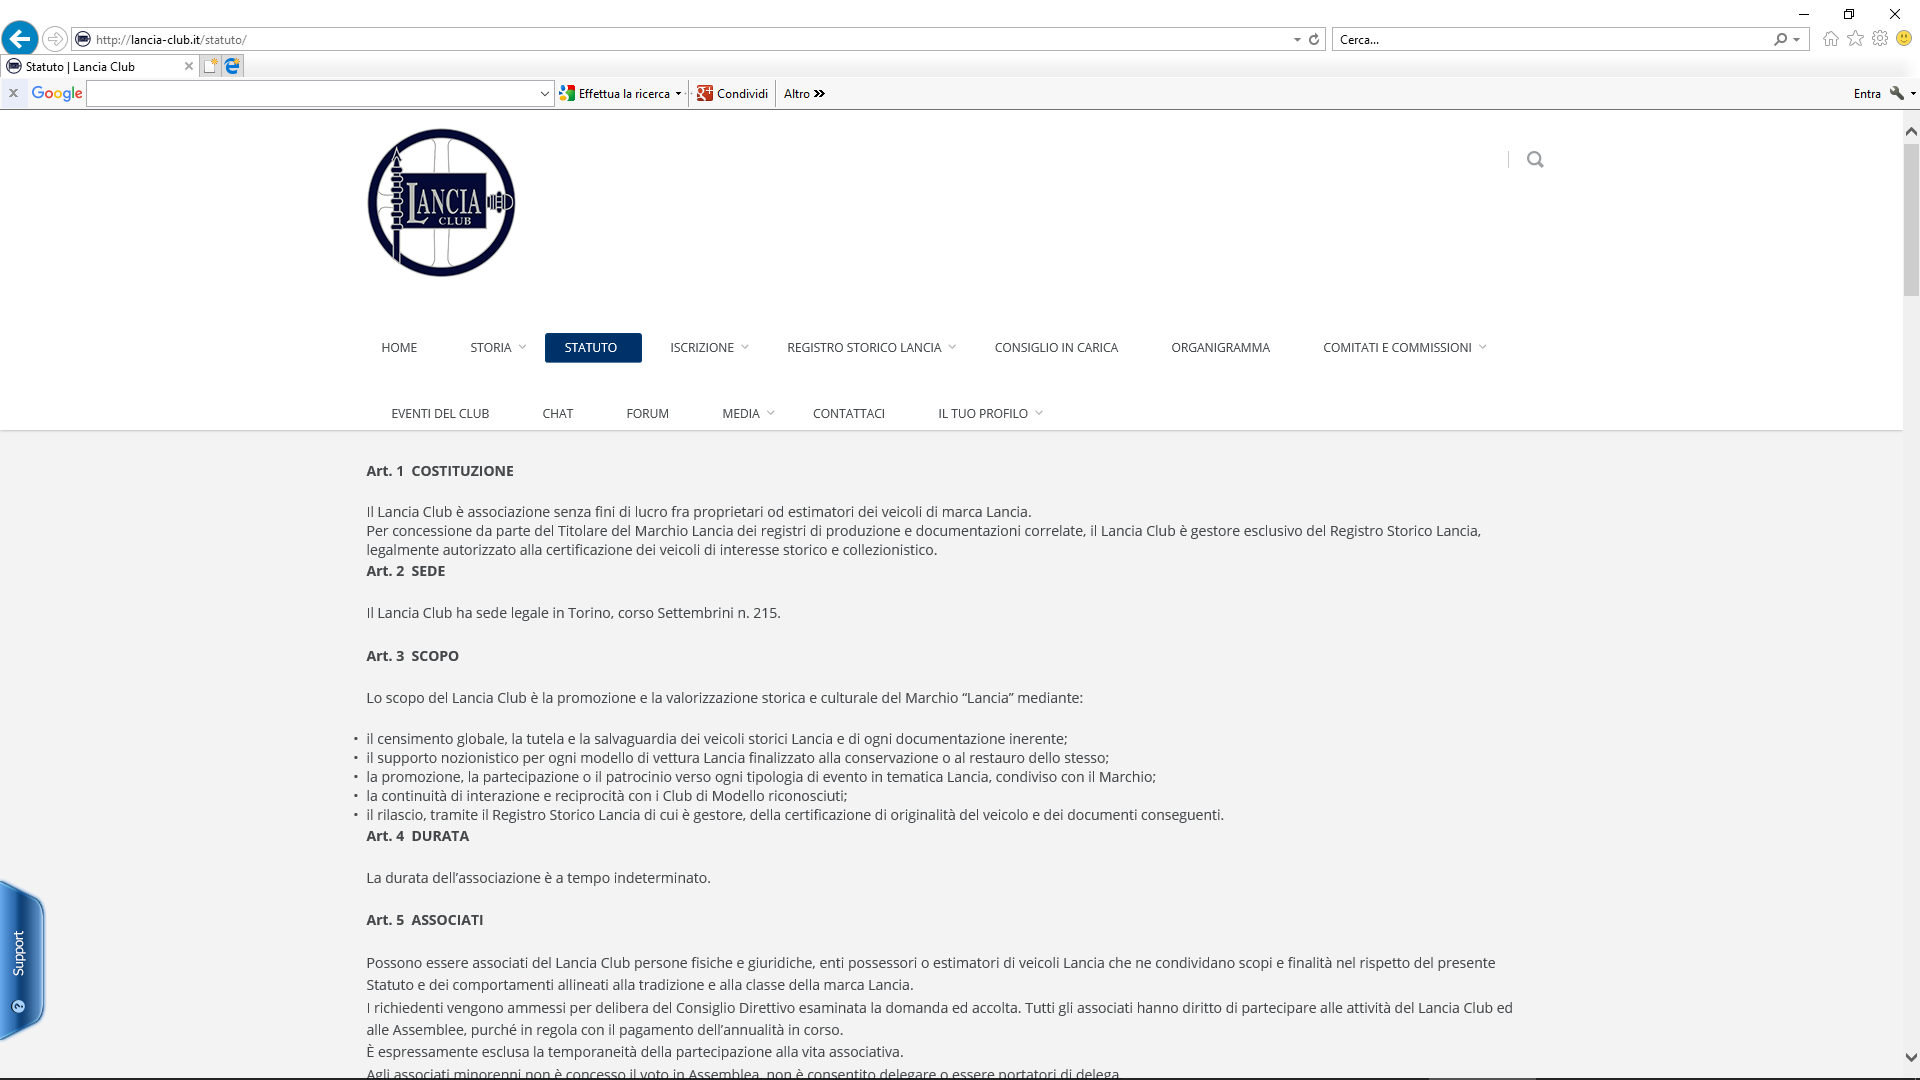Open the CONTATTACI page
Viewport: 1920px width, 1080px height.
(848, 413)
